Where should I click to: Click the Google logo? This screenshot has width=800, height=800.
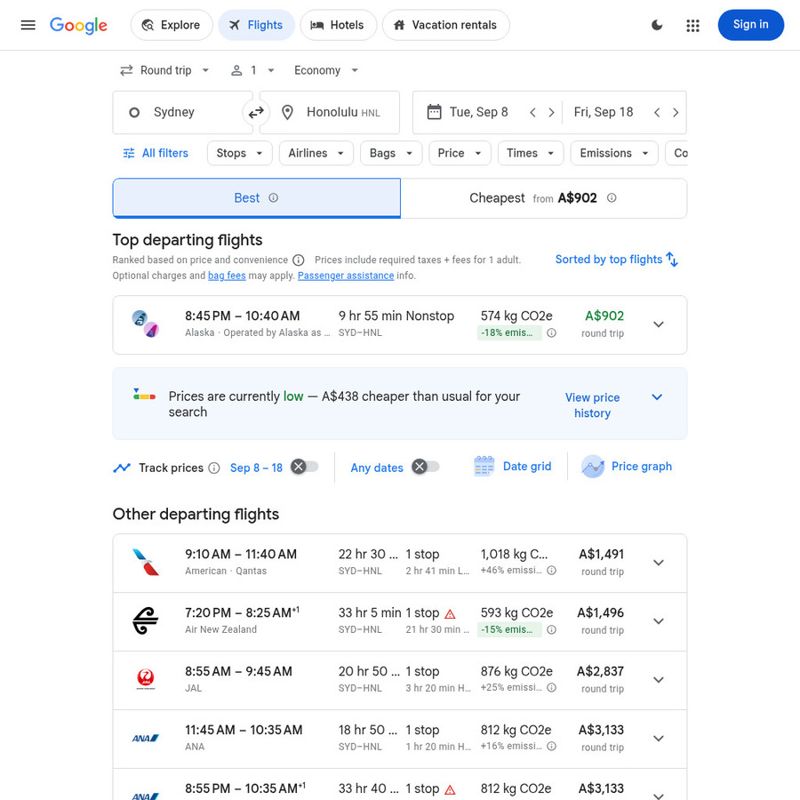tap(78, 25)
